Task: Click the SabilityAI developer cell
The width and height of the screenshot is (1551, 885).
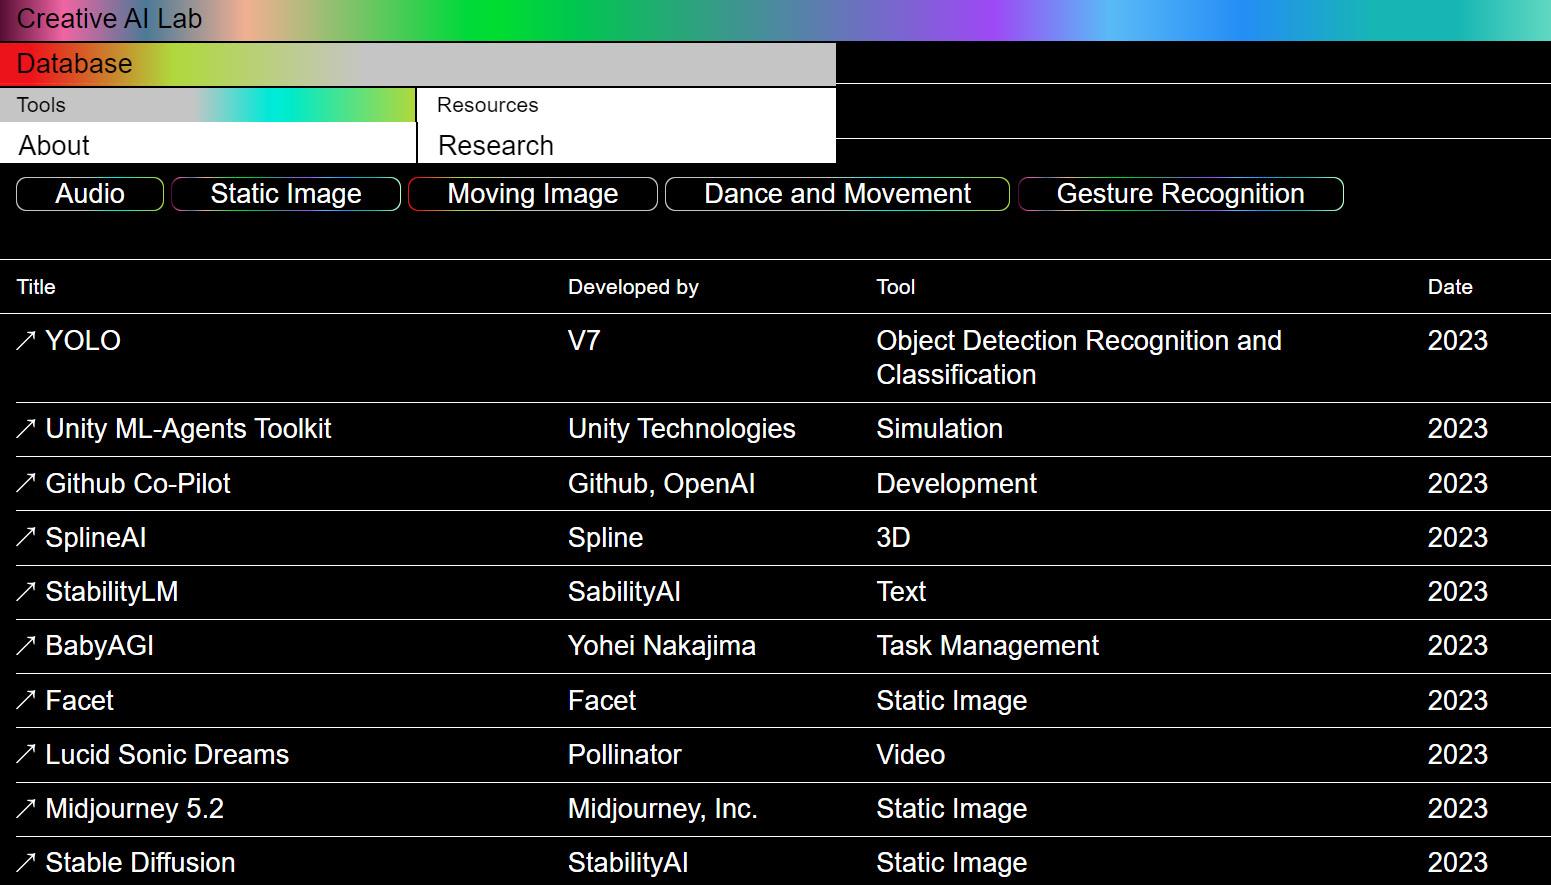Action: coord(624,592)
